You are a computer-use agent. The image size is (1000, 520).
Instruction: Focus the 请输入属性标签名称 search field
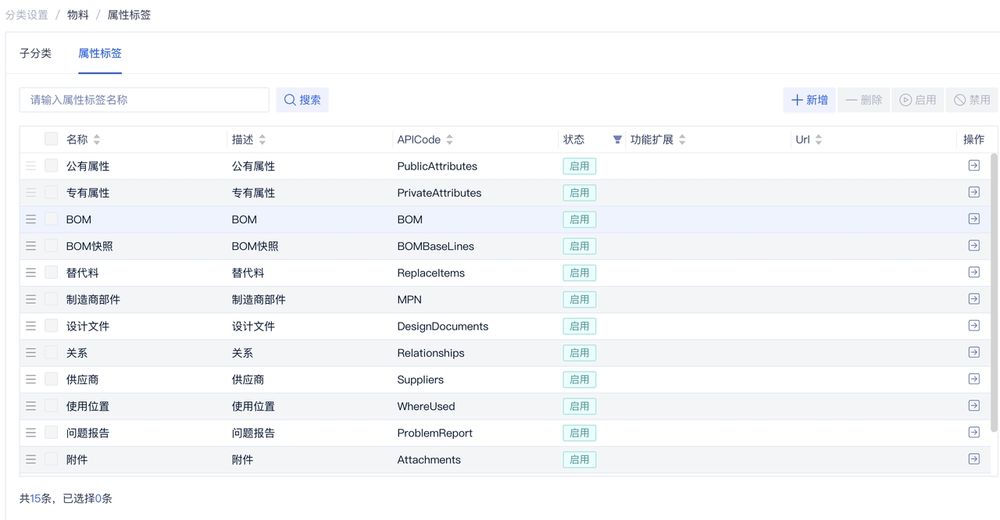144,100
